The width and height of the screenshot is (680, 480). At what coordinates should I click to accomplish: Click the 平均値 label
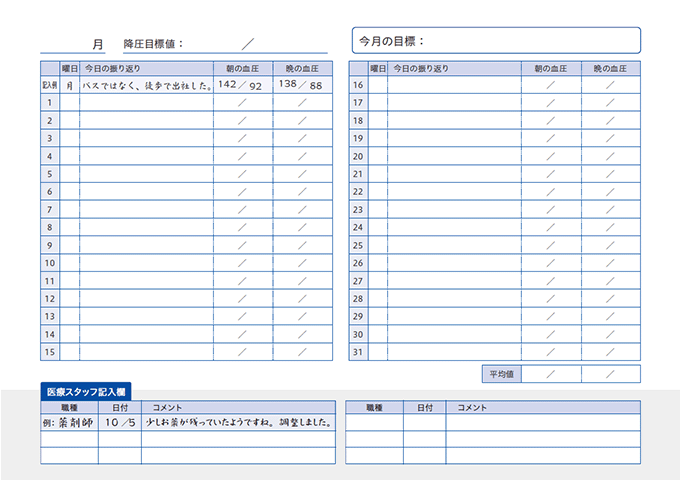(501, 374)
